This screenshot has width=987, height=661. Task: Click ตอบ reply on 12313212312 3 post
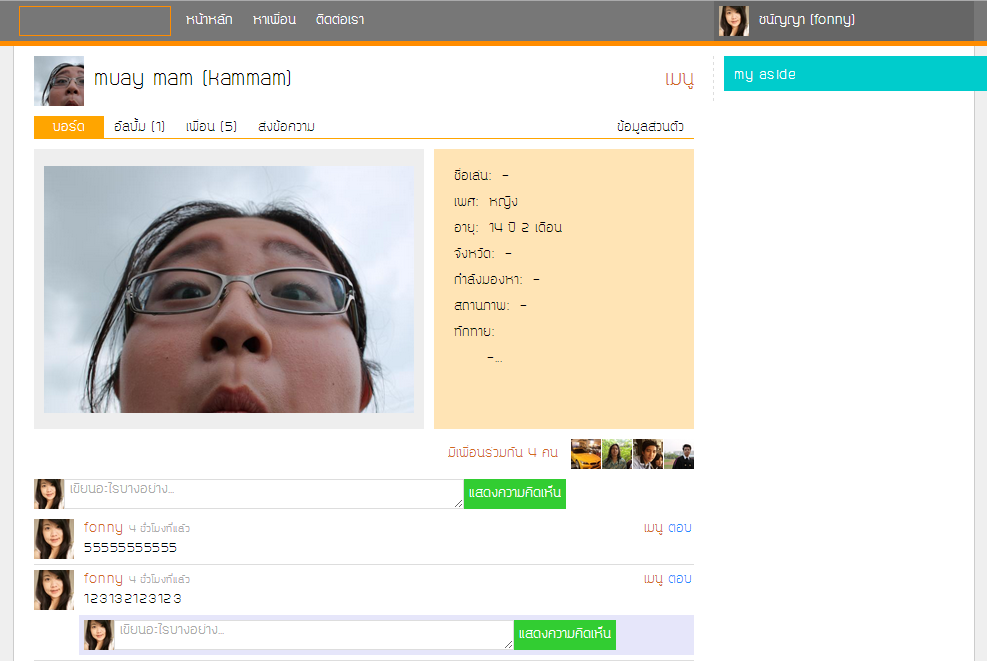pos(679,579)
